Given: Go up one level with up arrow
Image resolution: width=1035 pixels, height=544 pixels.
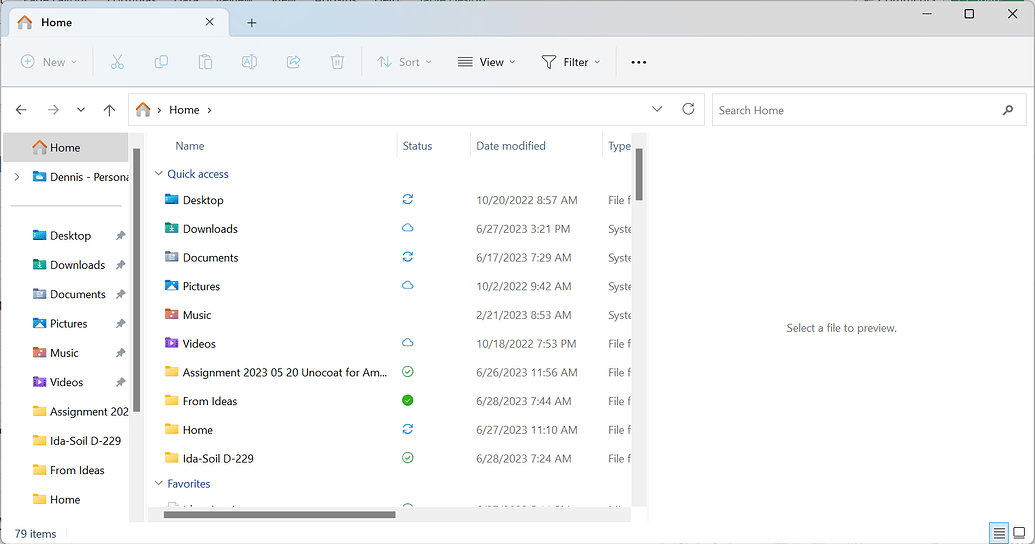Looking at the screenshot, I should [x=110, y=110].
